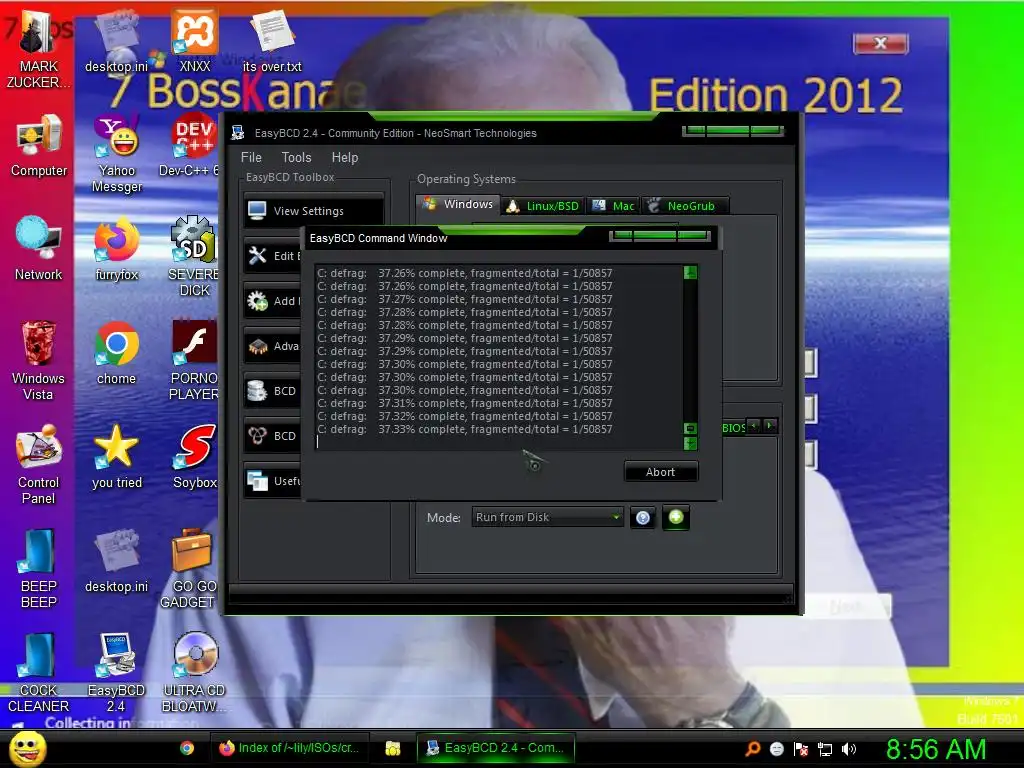Click the Advanced Settings toolbox button

pyautogui.click(x=273, y=346)
